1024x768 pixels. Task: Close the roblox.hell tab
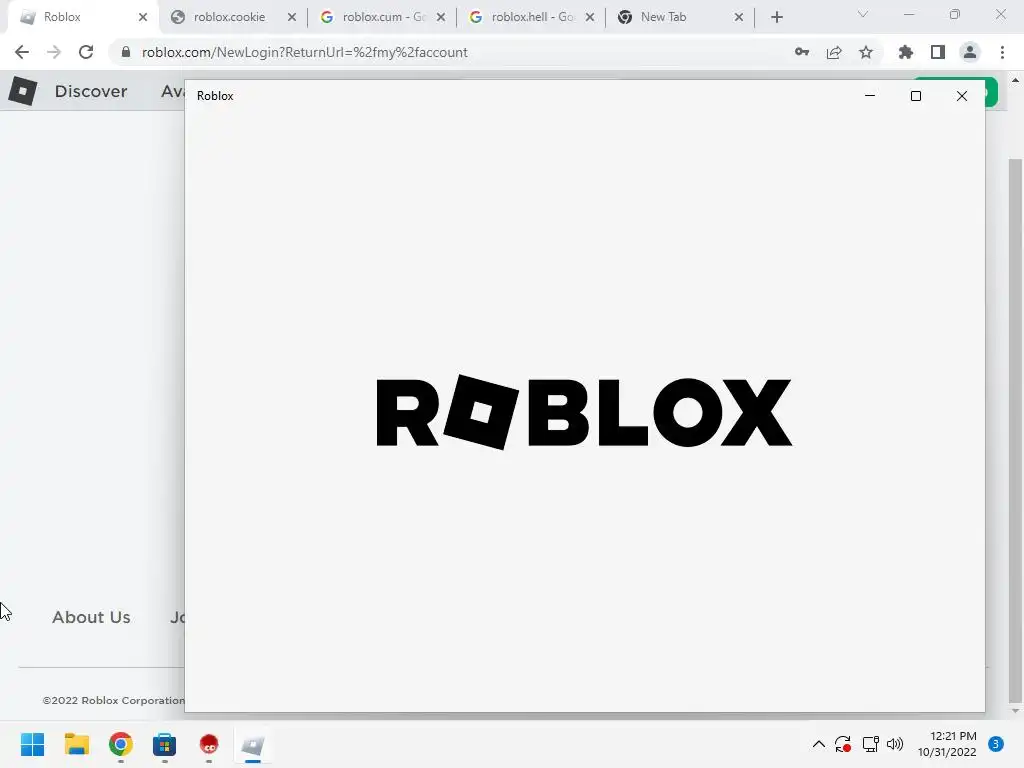click(x=590, y=18)
